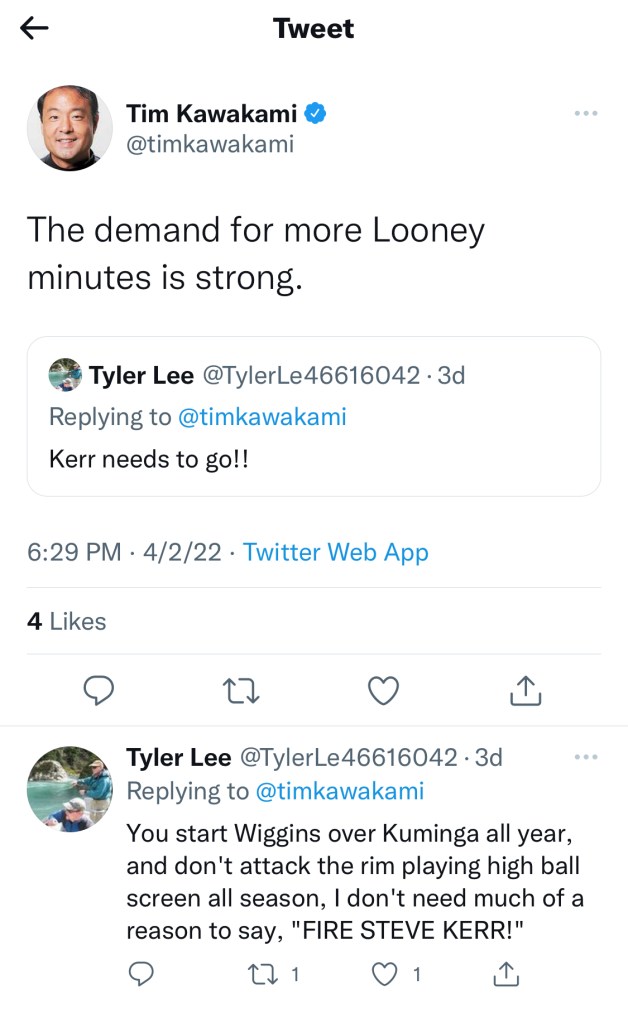Viewport: 628px width, 1023px height.
Task: Open Tyler Lee's fishing avatar in reply
Action: point(70,788)
